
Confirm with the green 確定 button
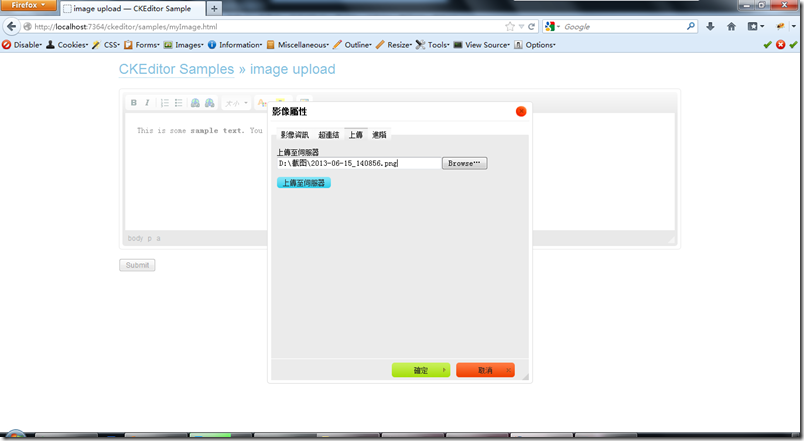tap(421, 370)
